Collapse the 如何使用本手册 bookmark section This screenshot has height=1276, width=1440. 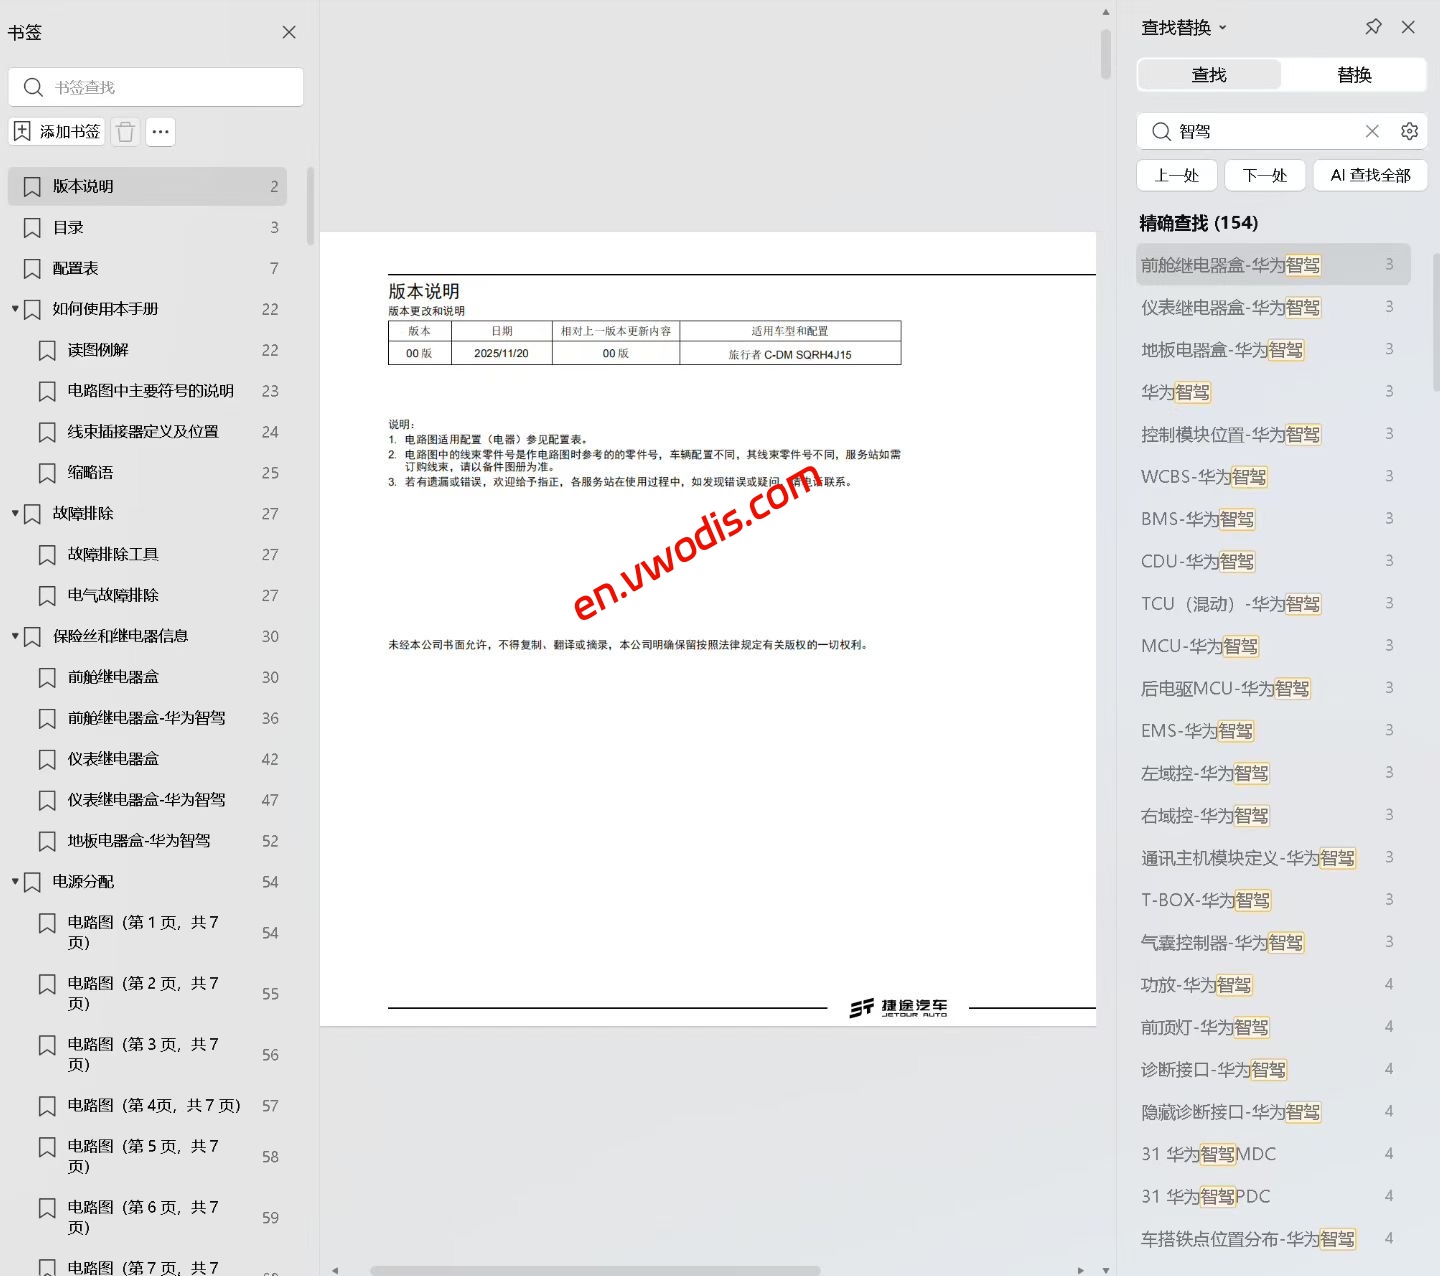pyautogui.click(x=13, y=309)
